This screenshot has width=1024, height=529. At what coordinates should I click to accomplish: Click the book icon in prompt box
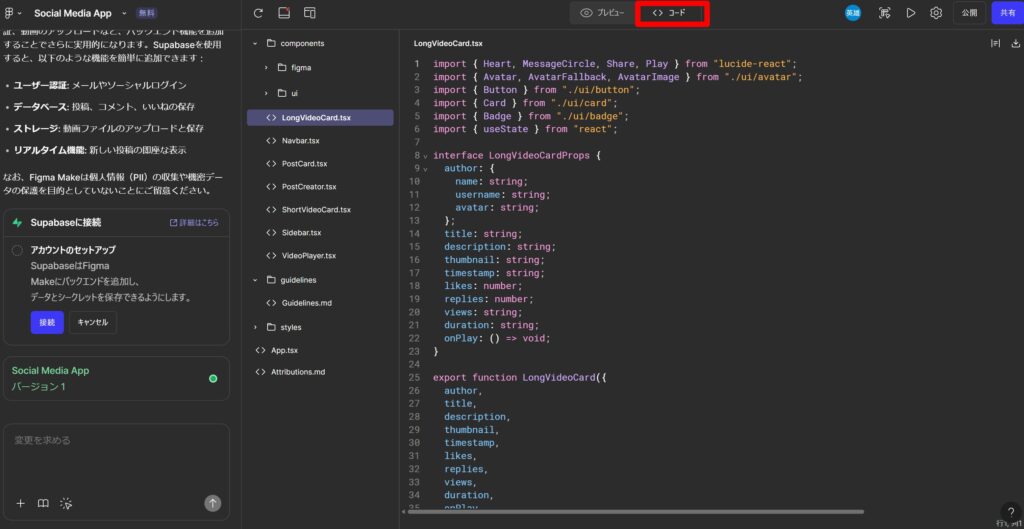point(43,503)
